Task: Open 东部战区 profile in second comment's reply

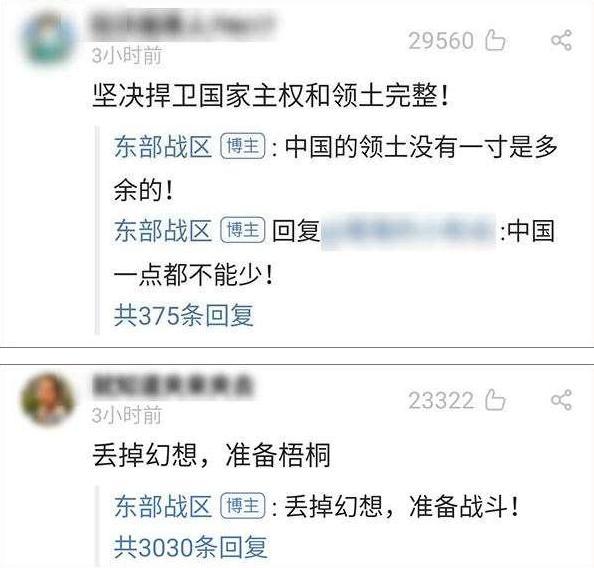Action: (x=163, y=506)
